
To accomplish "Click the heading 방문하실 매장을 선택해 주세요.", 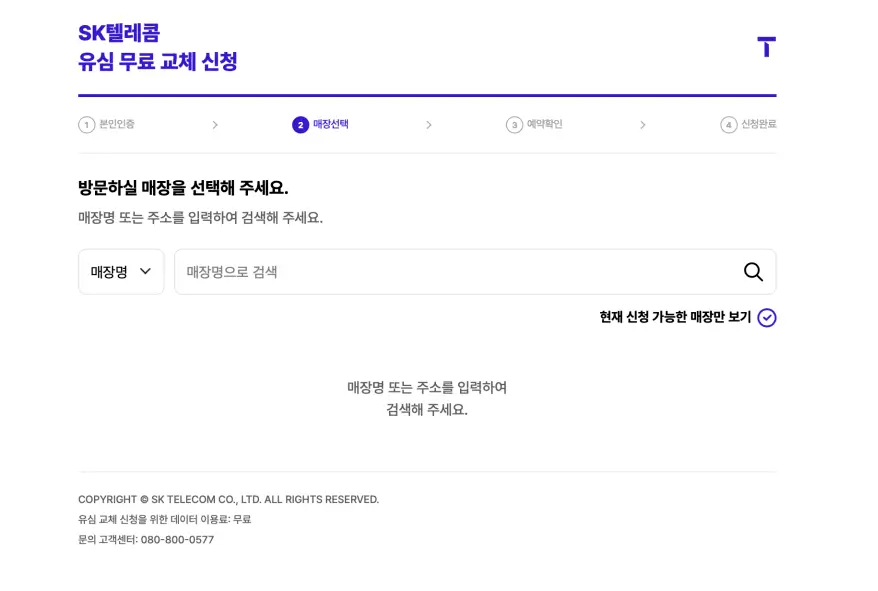I will [183, 188].
